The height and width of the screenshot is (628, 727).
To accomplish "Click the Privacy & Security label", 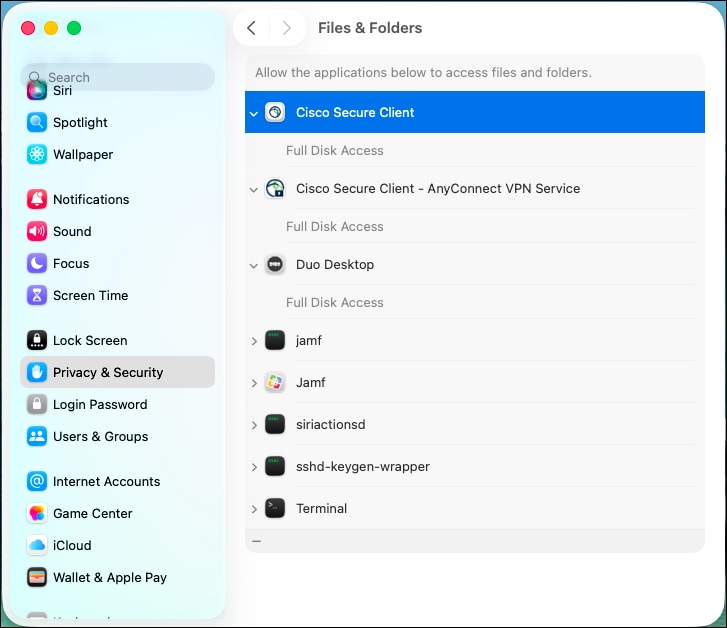I will point(108,372).
